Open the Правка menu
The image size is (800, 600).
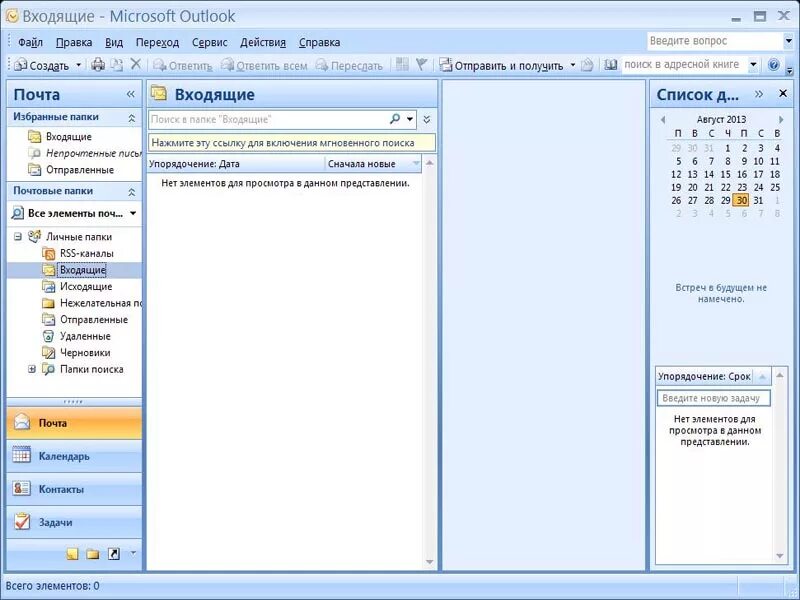pos(74,42)
